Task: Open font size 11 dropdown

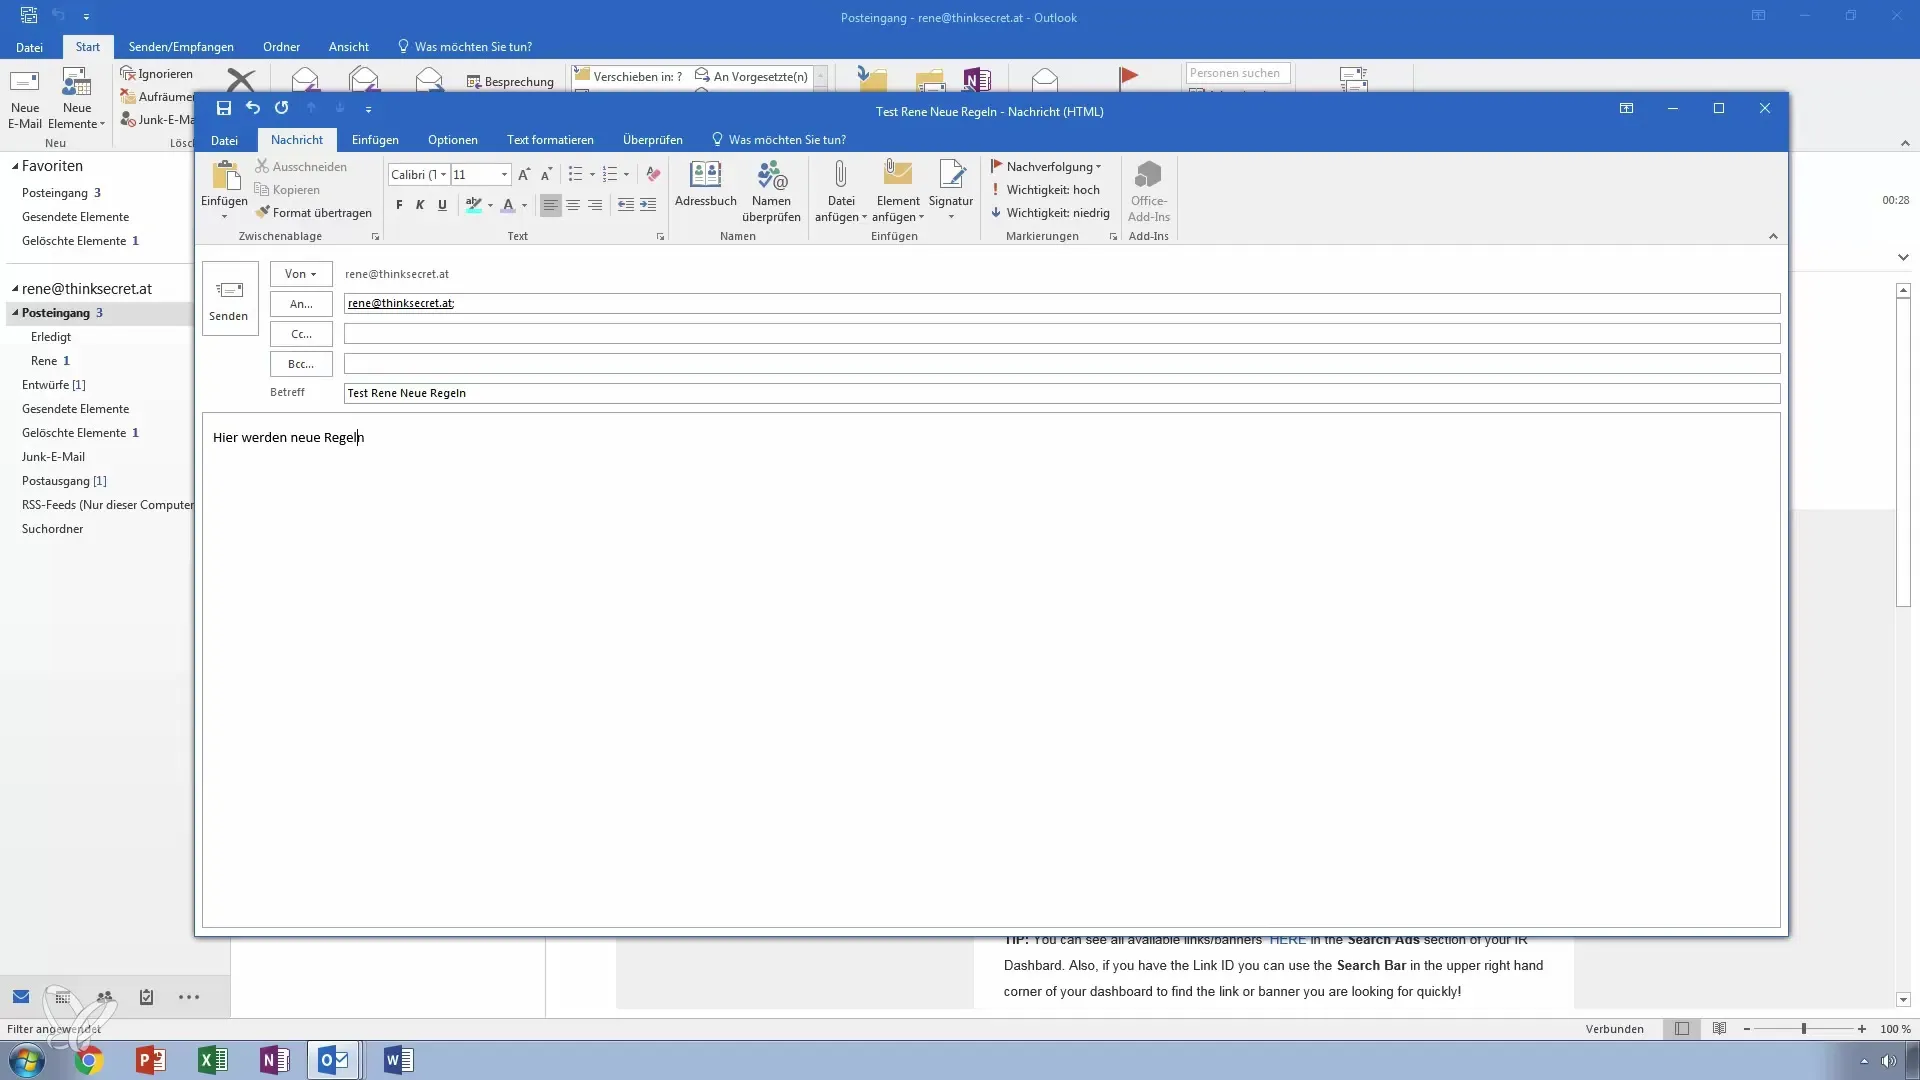Action: (x=504, y=175)
